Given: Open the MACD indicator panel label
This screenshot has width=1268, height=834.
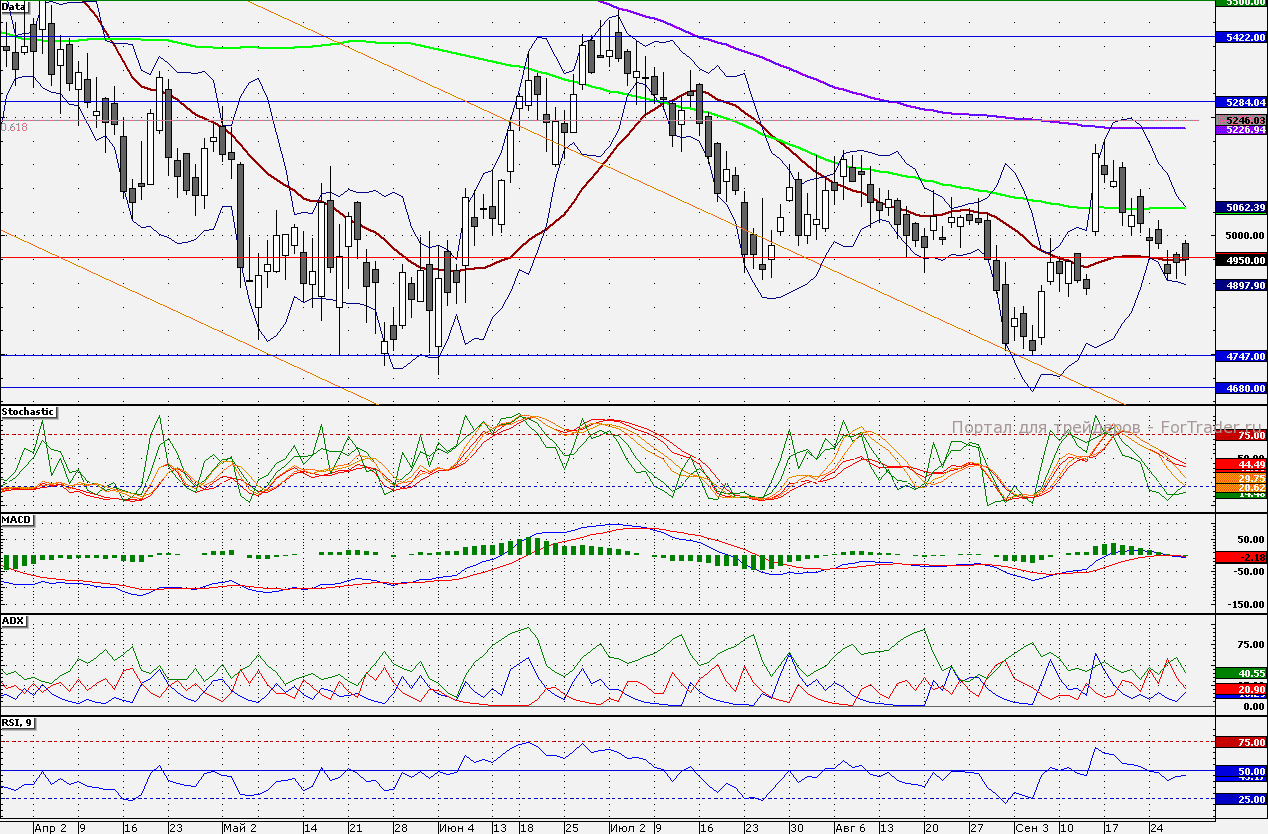Looking at the screenshot, I should [x=17, y=521].
